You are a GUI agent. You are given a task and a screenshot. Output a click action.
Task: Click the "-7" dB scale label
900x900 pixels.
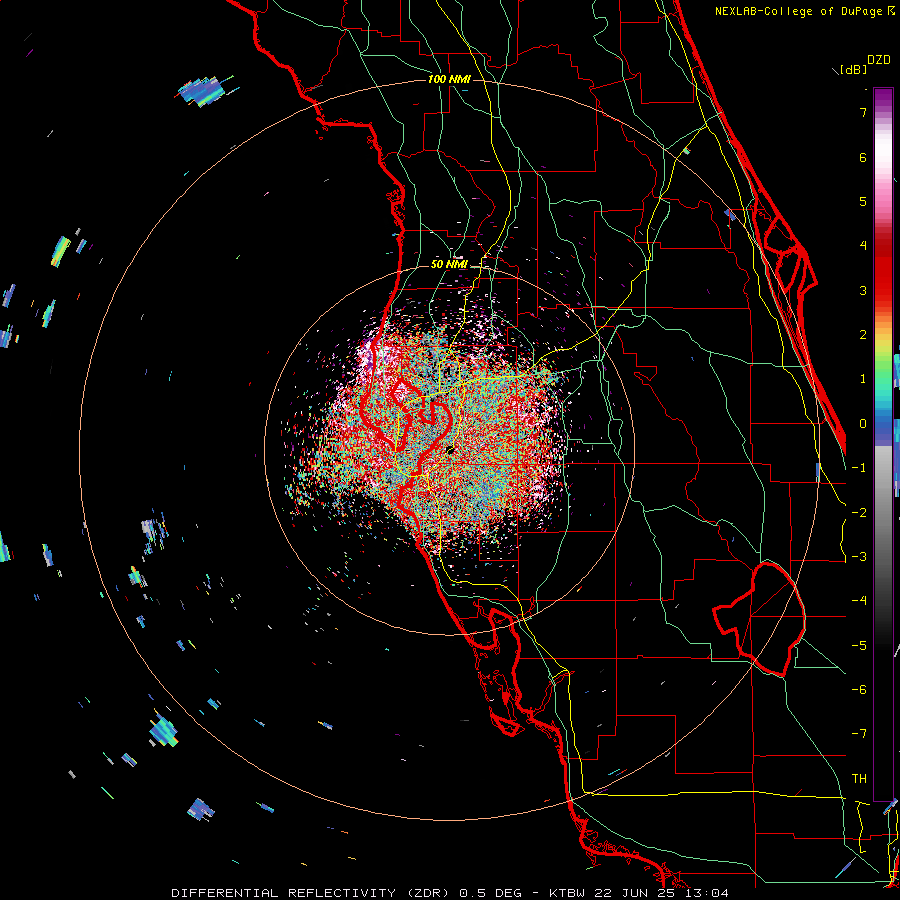coord(859,734)
